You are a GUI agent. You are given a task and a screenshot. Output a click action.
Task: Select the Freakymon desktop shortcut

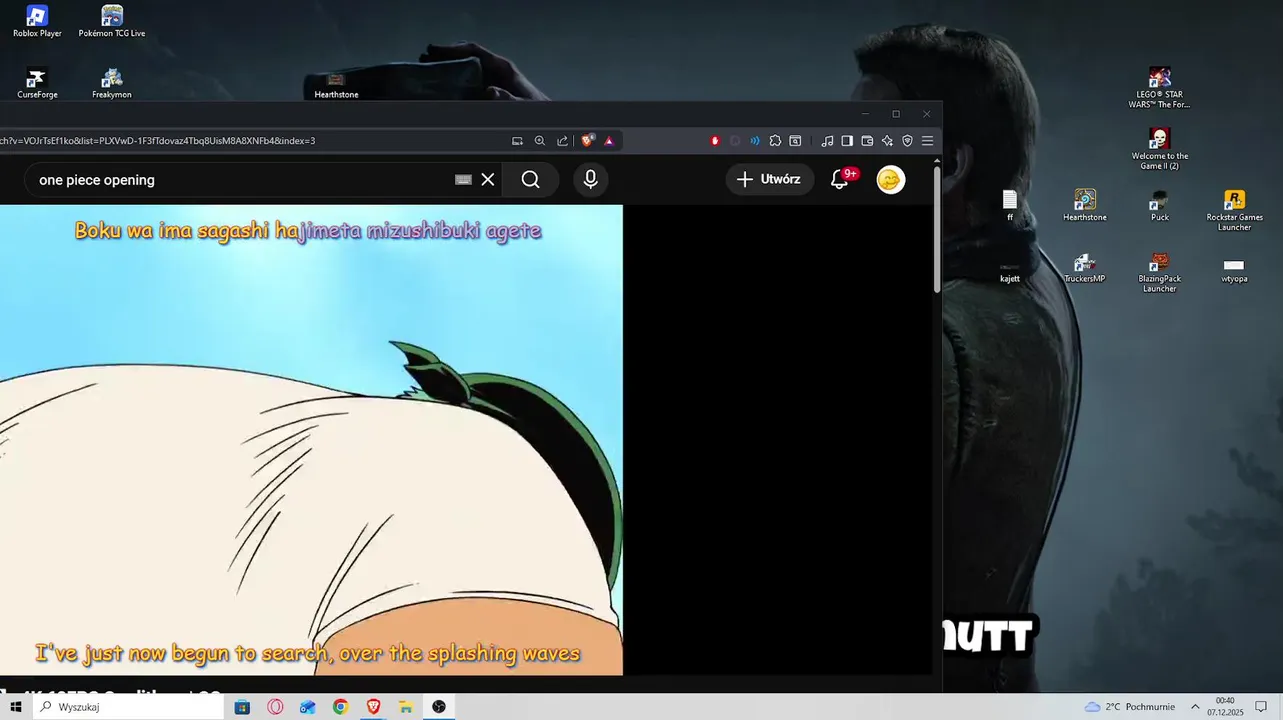click(x=112, y=84)
